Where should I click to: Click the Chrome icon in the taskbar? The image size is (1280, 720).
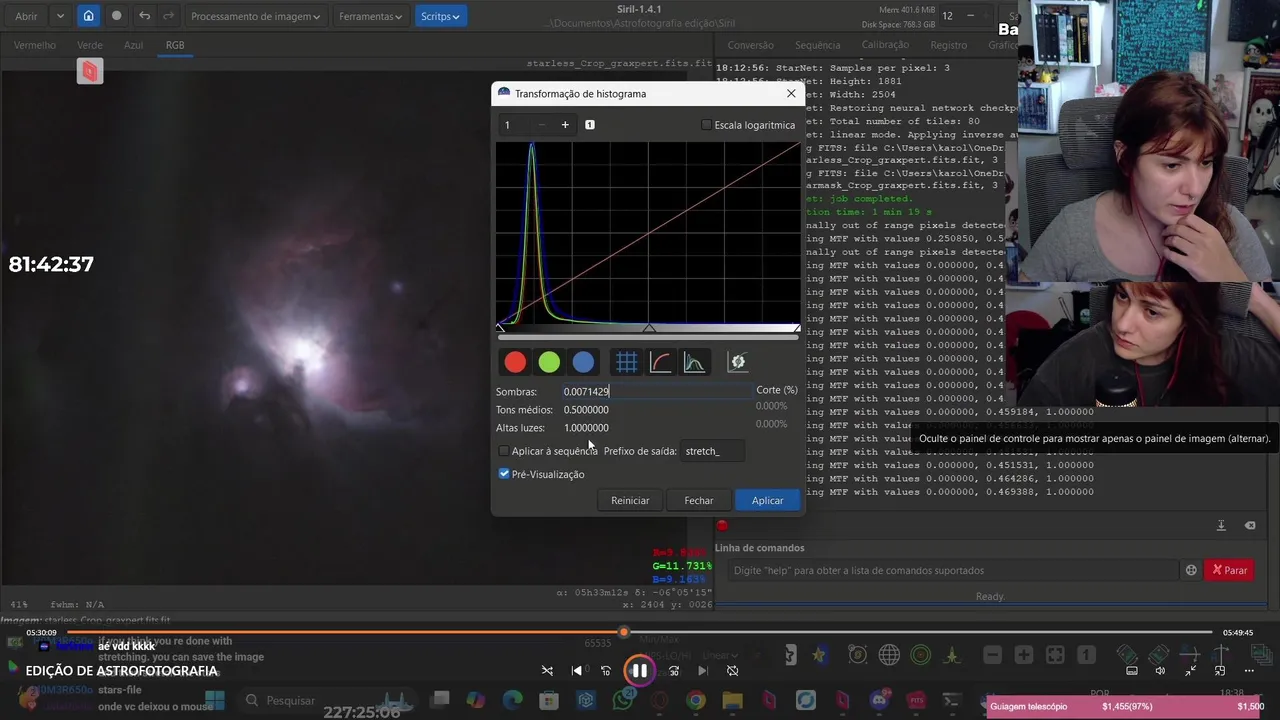pos(696,701)
